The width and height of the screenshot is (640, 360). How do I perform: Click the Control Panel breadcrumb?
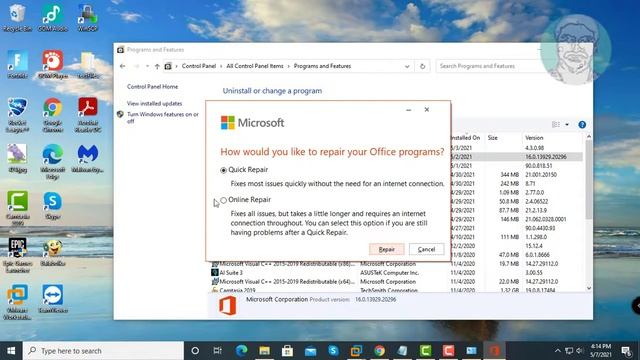[x=199, y=66]
